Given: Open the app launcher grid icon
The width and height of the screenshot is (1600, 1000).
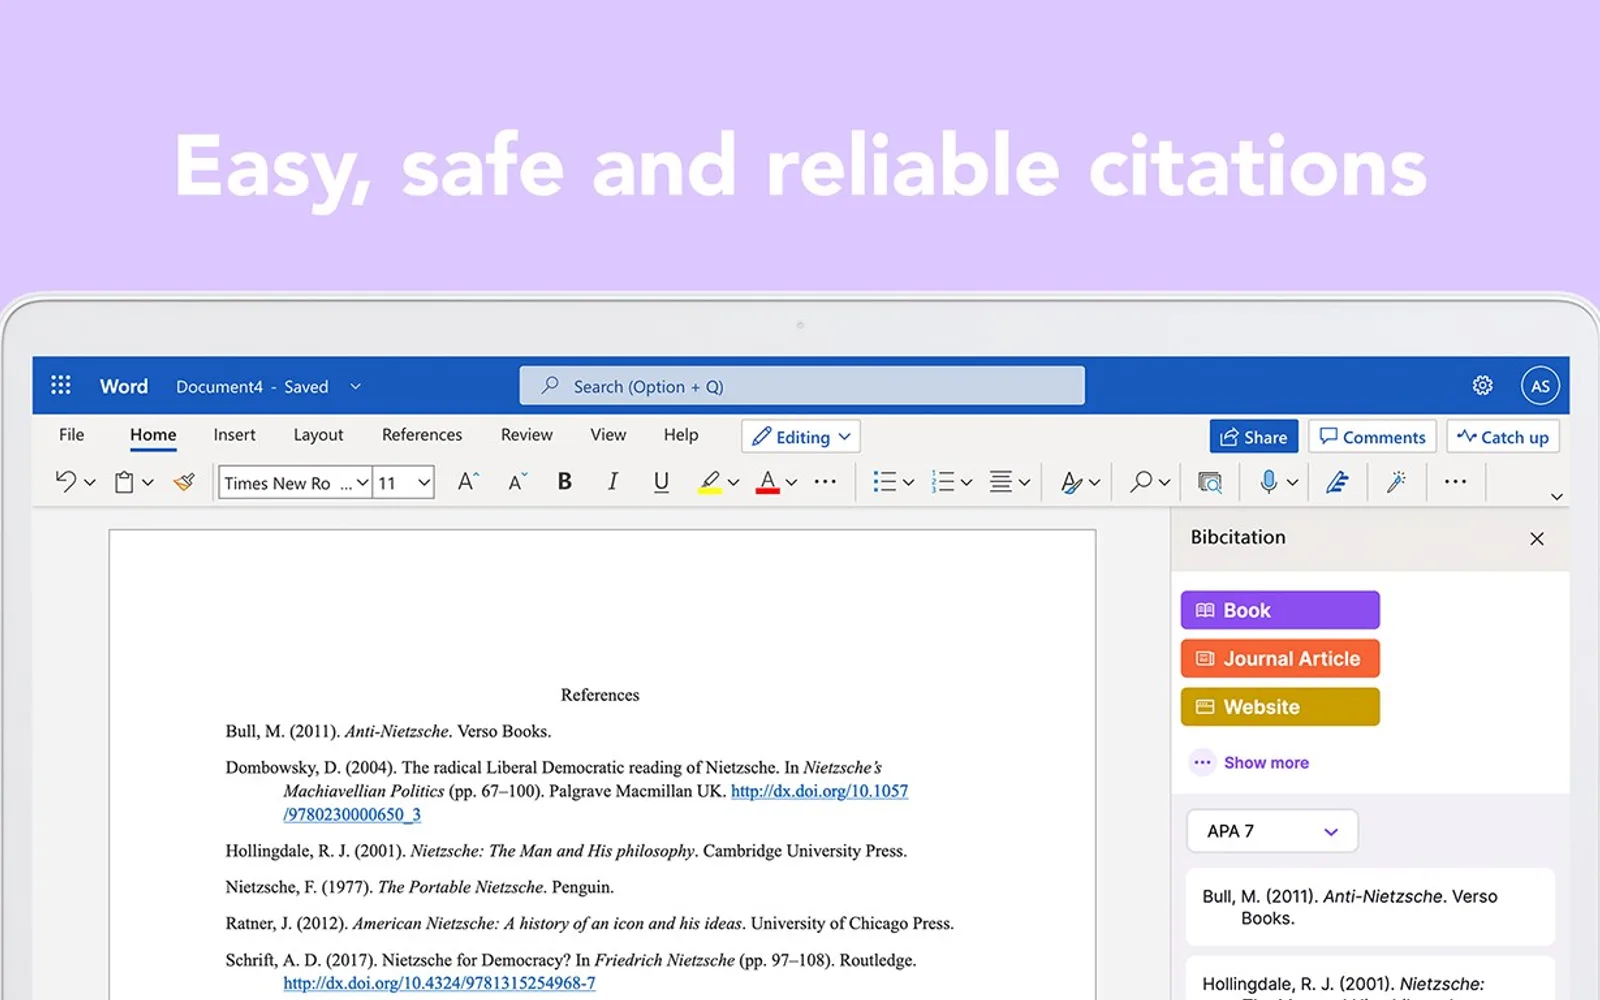Looking at the screenshot, I should [x=61, y=385].
